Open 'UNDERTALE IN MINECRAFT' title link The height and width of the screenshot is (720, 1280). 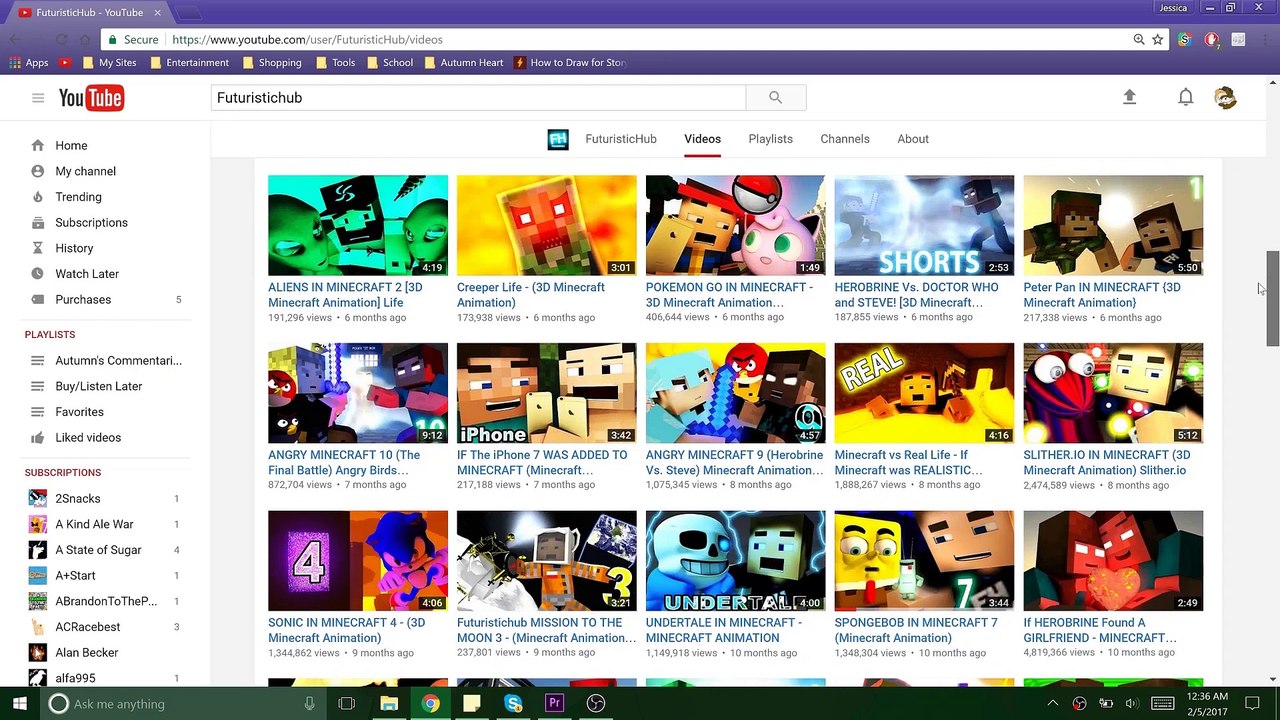click(724, 630)
